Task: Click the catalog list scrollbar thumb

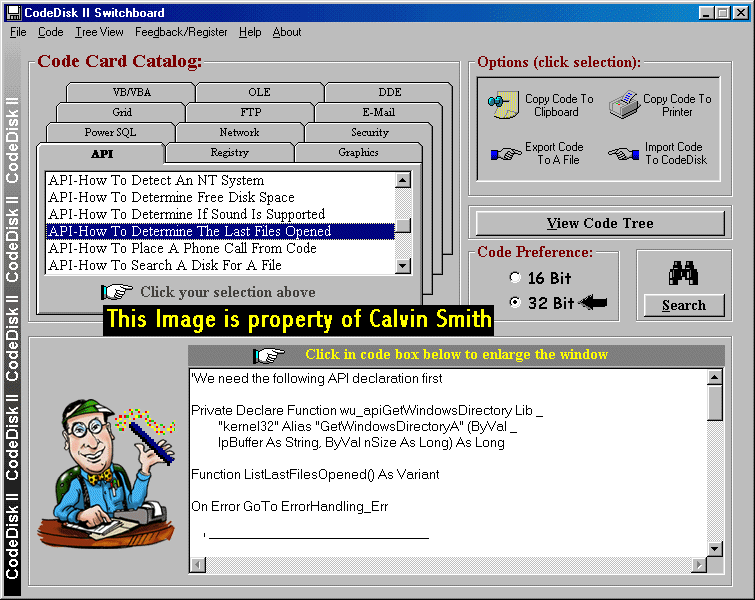Action: click(x=403, y=225)
